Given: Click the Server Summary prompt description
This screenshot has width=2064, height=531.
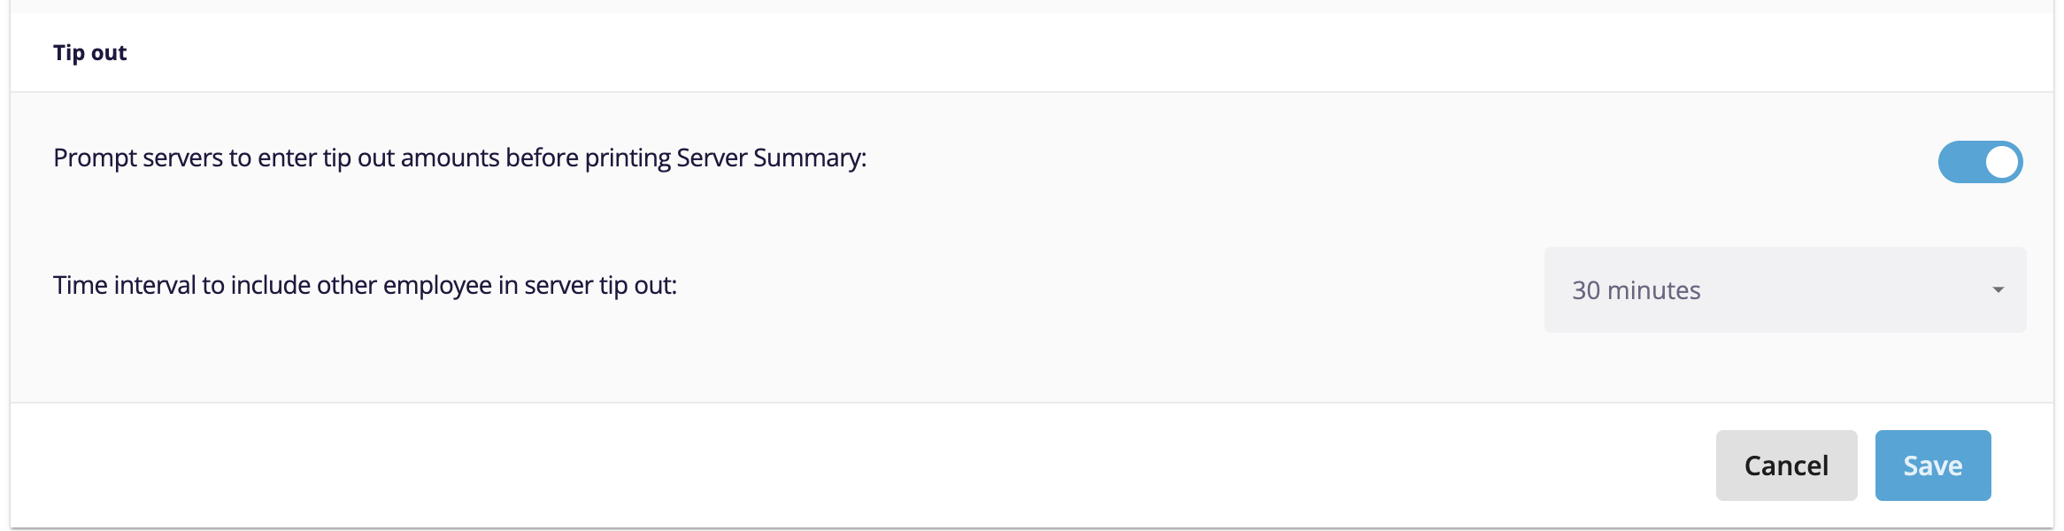Looking at the screenshot, I should coord(459,158).
